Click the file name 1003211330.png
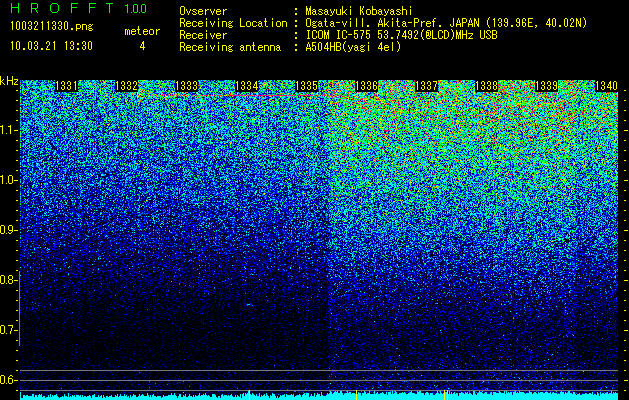This screenshot has width=629, height=400. tap(52, 26)
